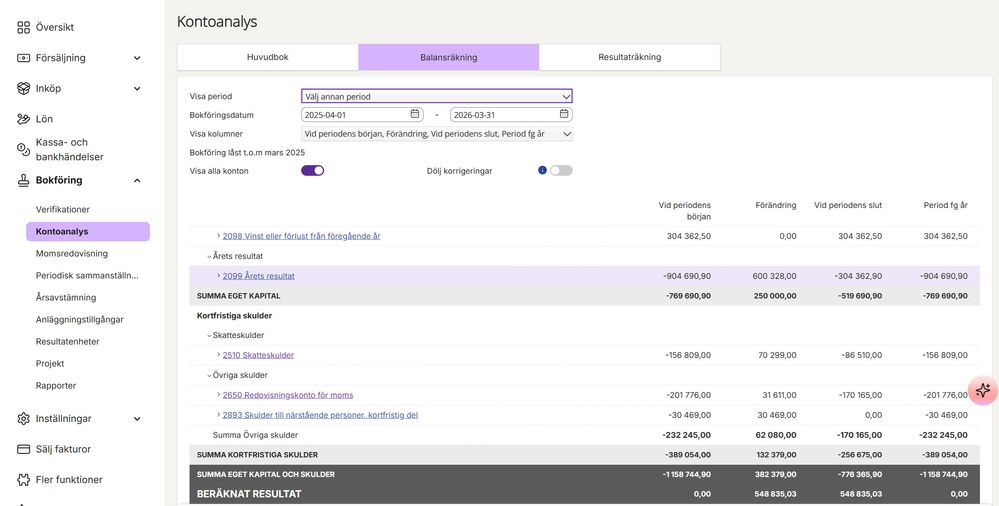
Task: Collapse the Bokföring menu chevron
Action: [137, 180]
